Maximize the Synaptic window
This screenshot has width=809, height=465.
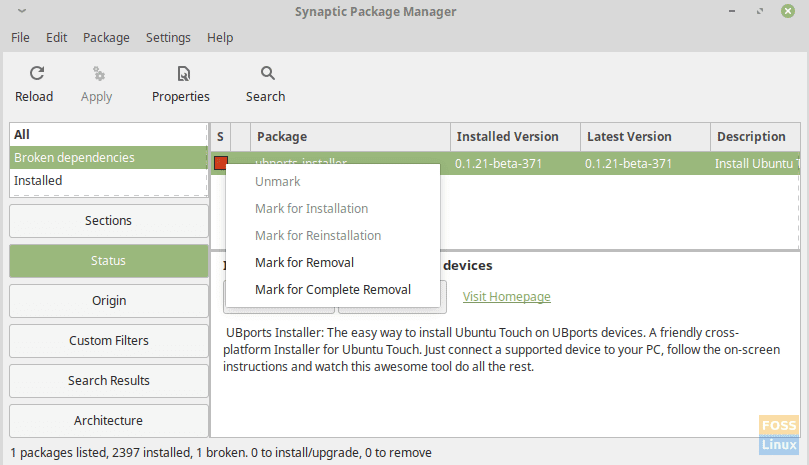click(x=759, y=11)
